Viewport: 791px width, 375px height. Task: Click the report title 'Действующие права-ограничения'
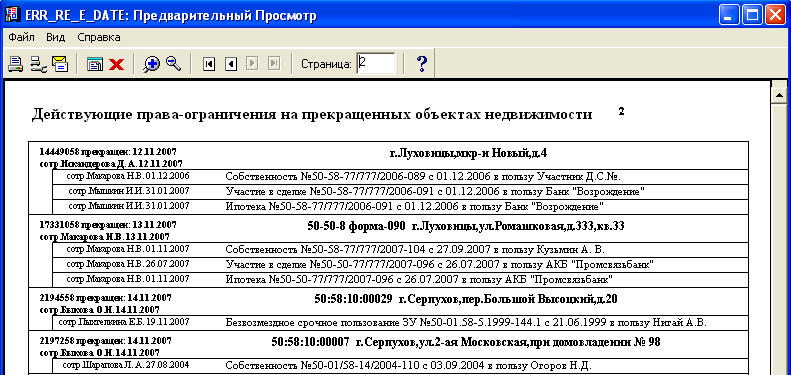312,115
